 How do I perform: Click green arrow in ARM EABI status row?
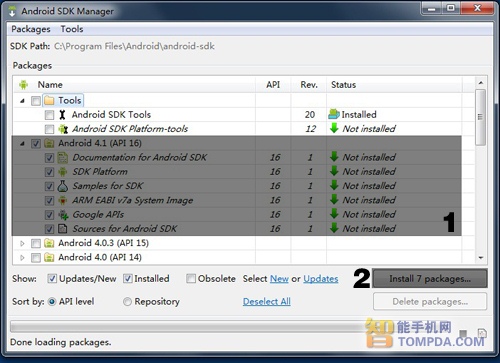tap(334, 200)
